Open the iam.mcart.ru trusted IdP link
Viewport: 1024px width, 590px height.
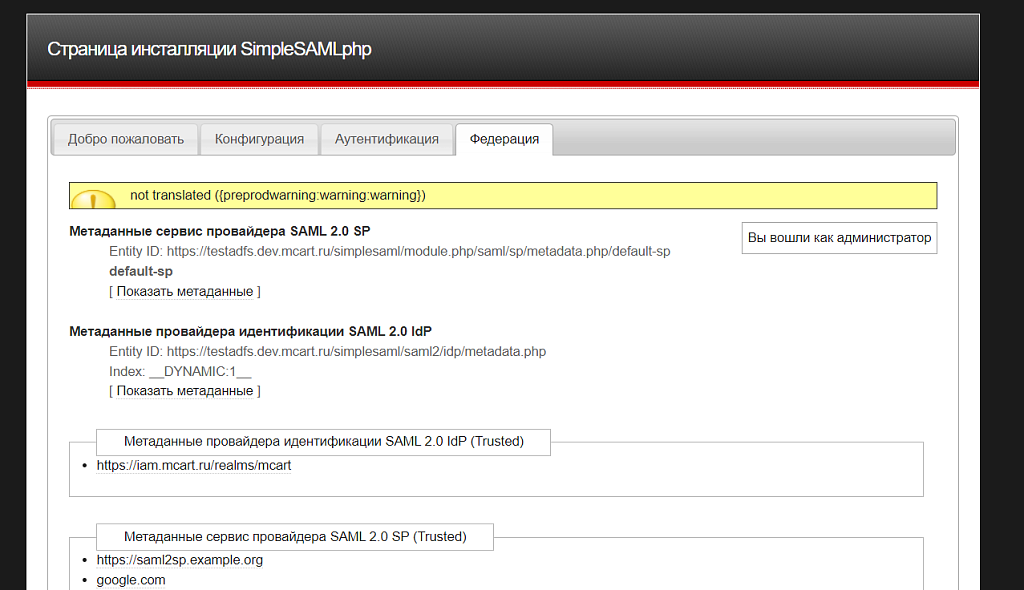click(191, 465)
